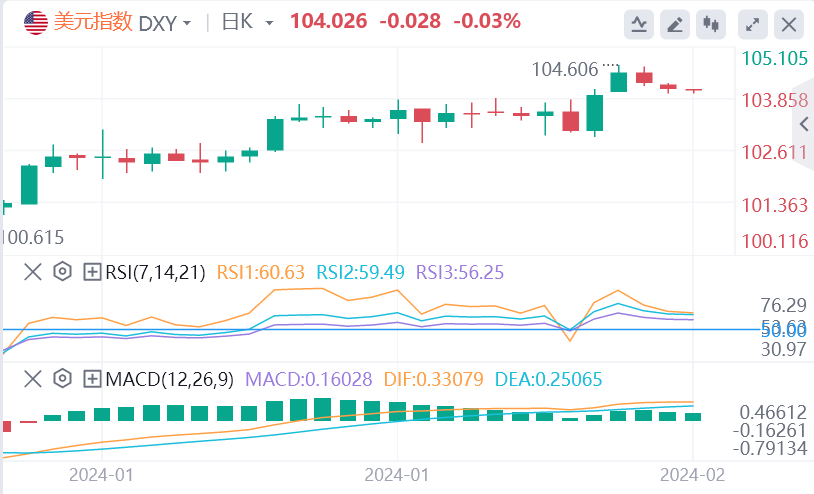Remove the RSI indicator panel
Image resolution: width=814 pixels, height=494 pixels.
[33, 271]
